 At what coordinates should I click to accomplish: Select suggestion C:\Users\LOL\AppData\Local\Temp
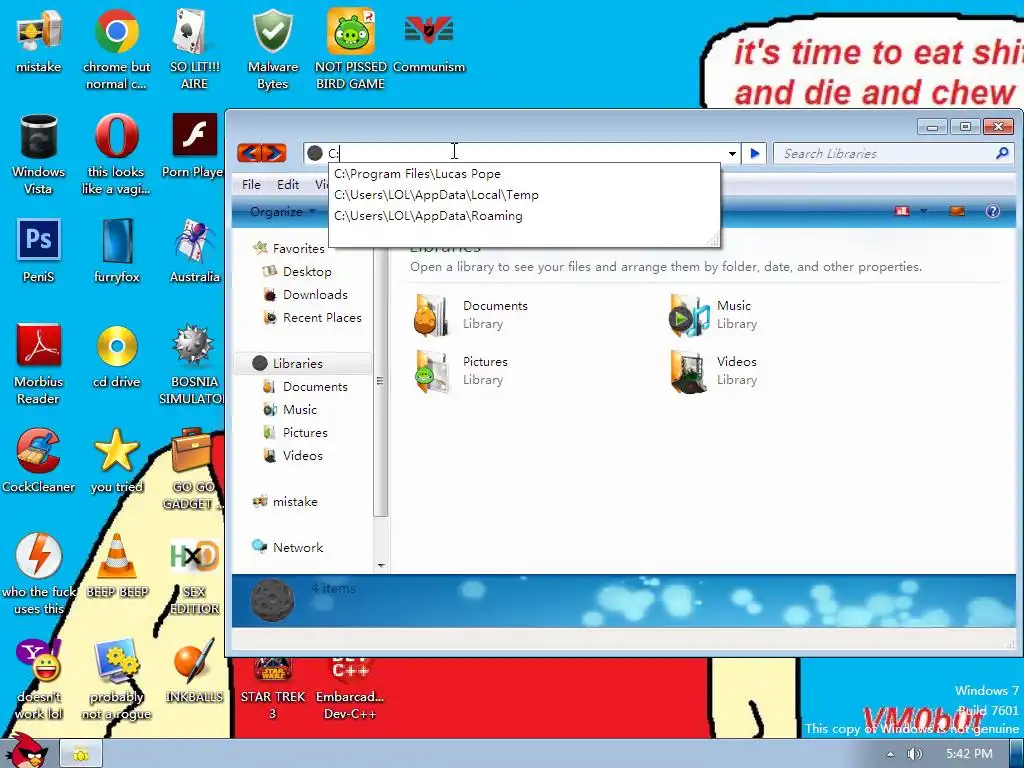524,195
